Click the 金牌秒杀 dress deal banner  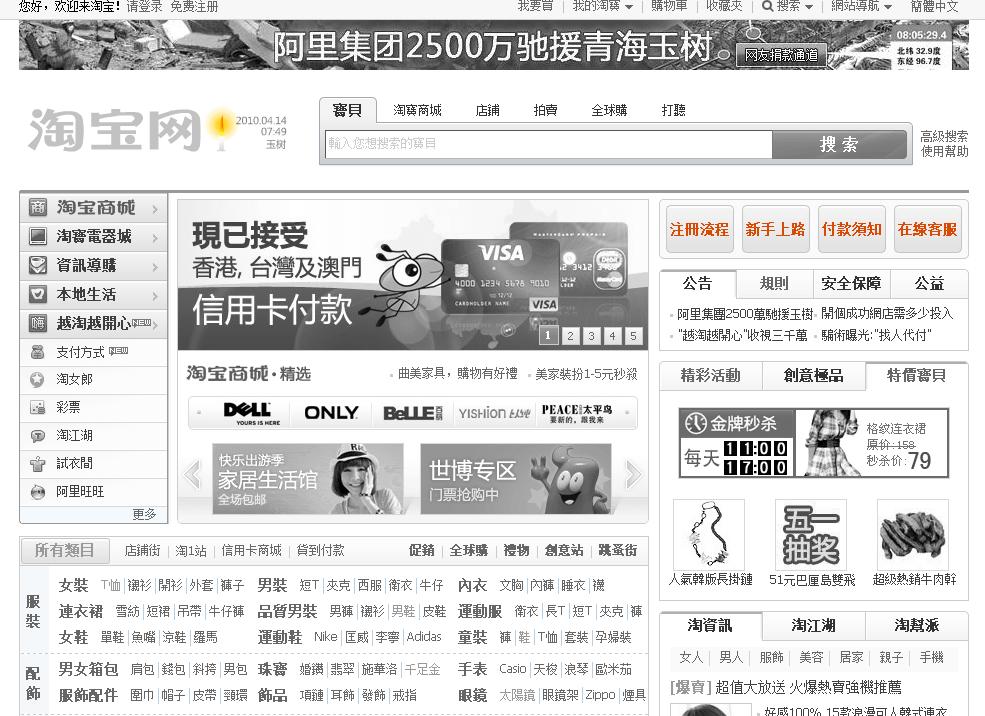(x=814, y=443)
